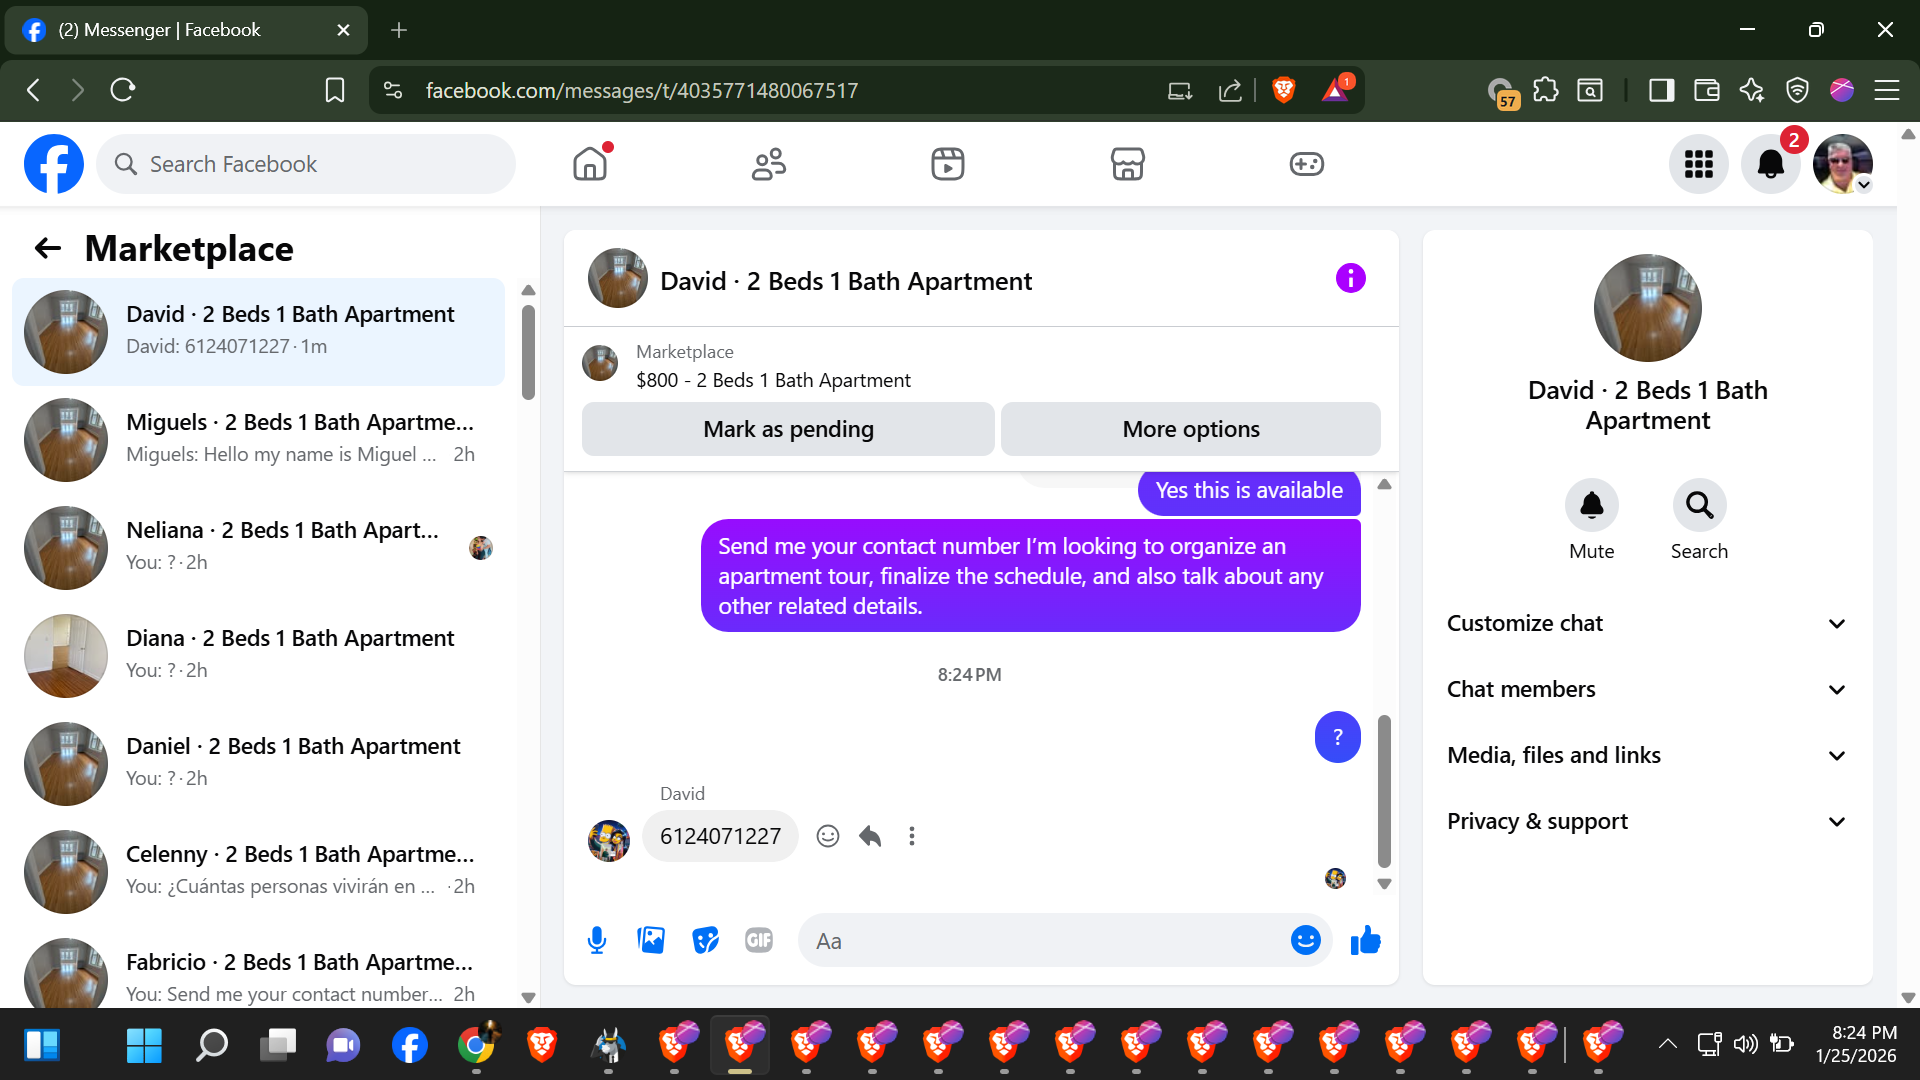1920x1080 pixels.
Task: Click the browser address bar URL
Action: pos(641,90)
